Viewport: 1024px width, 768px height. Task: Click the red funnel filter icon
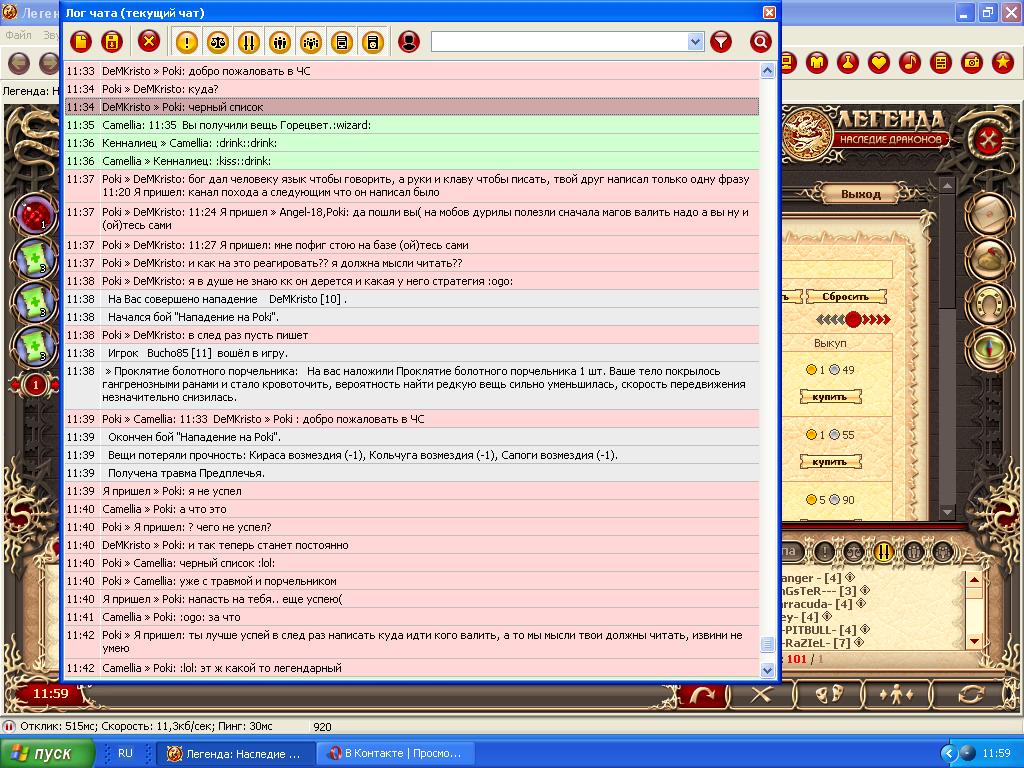[x=720, y=41]
